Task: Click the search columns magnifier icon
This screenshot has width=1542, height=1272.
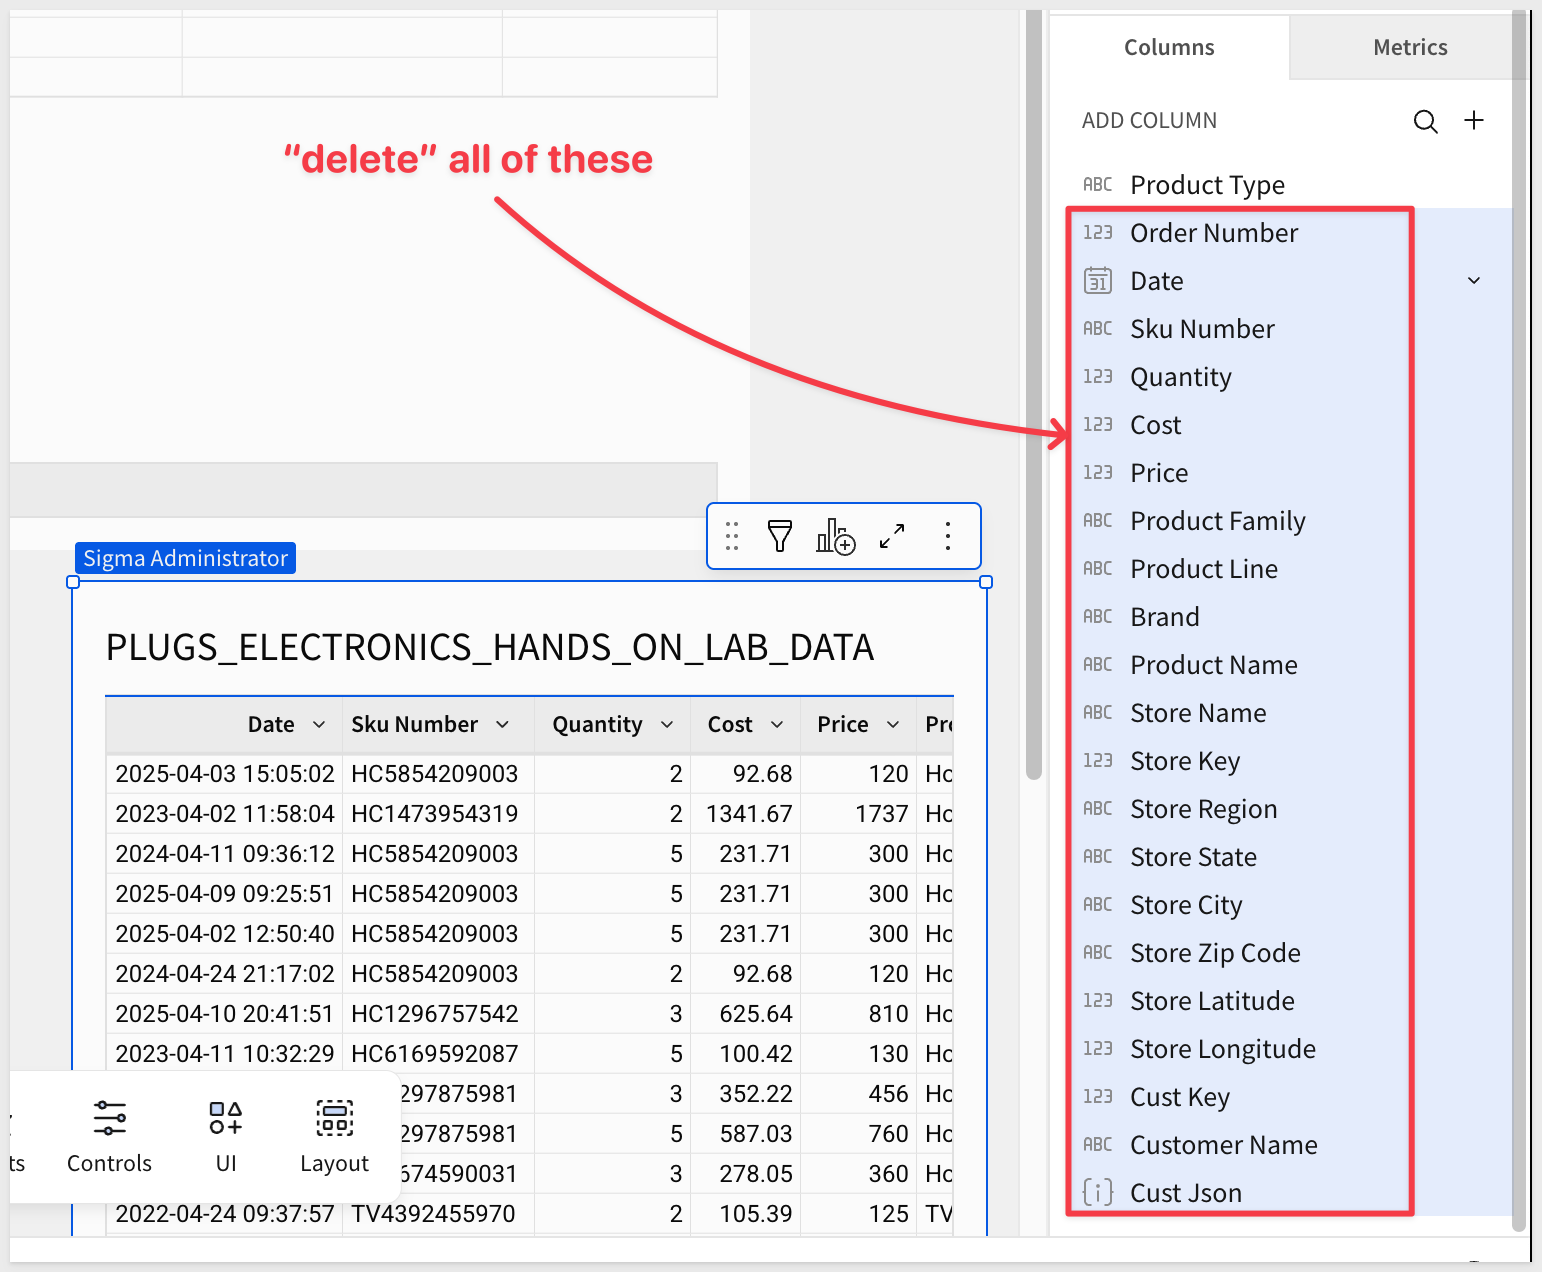Action: [1425, 122]
